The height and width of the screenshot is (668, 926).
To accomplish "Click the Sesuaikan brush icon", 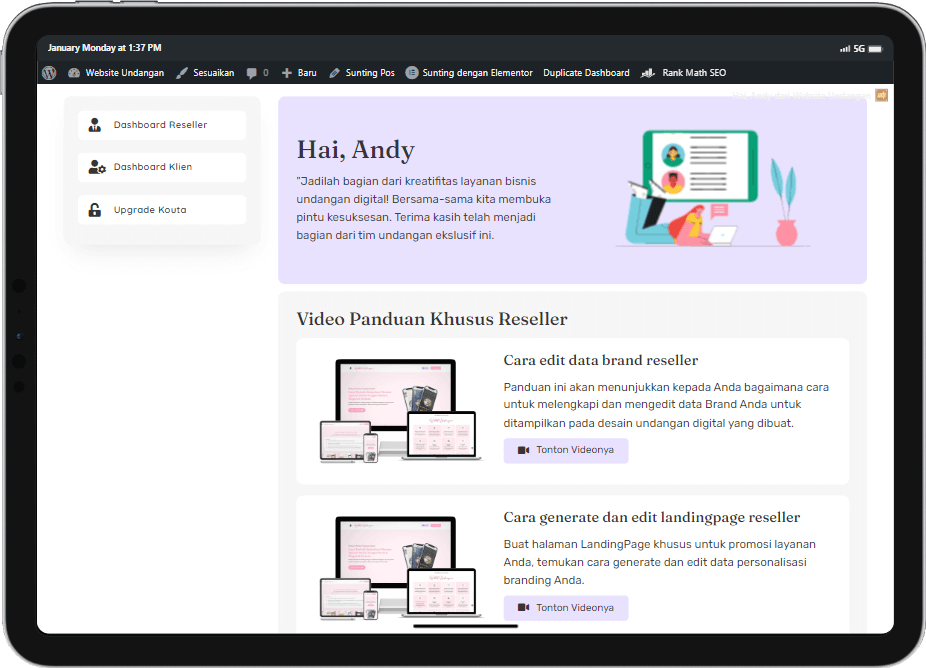I will point(182,73).
